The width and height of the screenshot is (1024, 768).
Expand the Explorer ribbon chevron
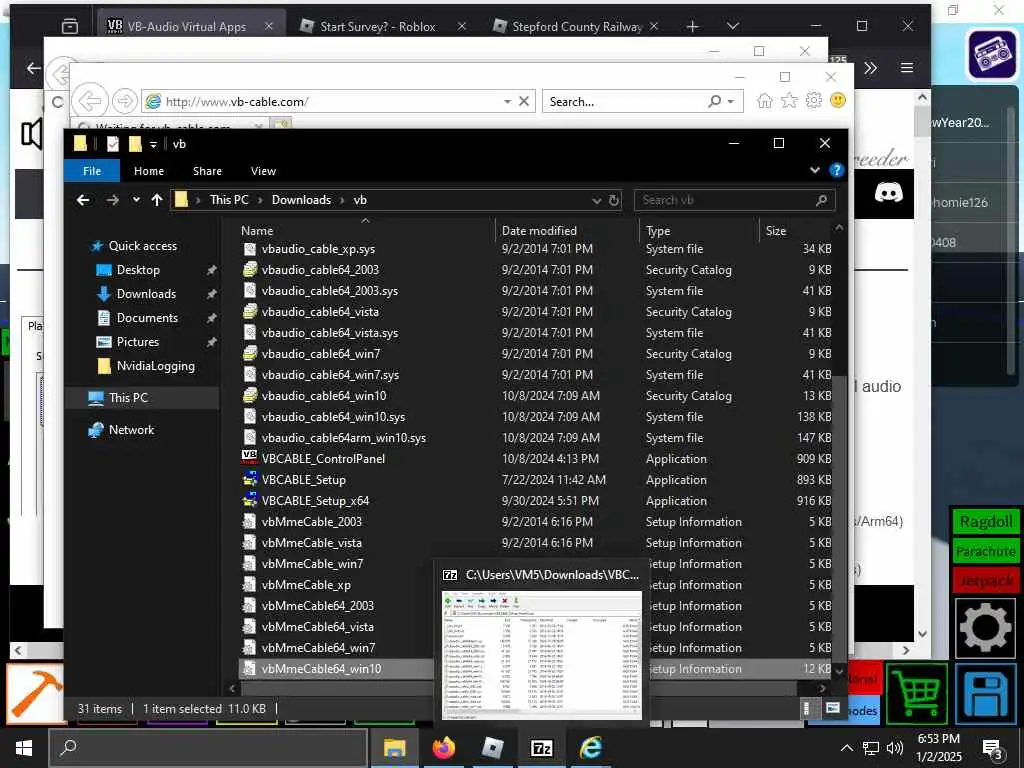point(814,170)
